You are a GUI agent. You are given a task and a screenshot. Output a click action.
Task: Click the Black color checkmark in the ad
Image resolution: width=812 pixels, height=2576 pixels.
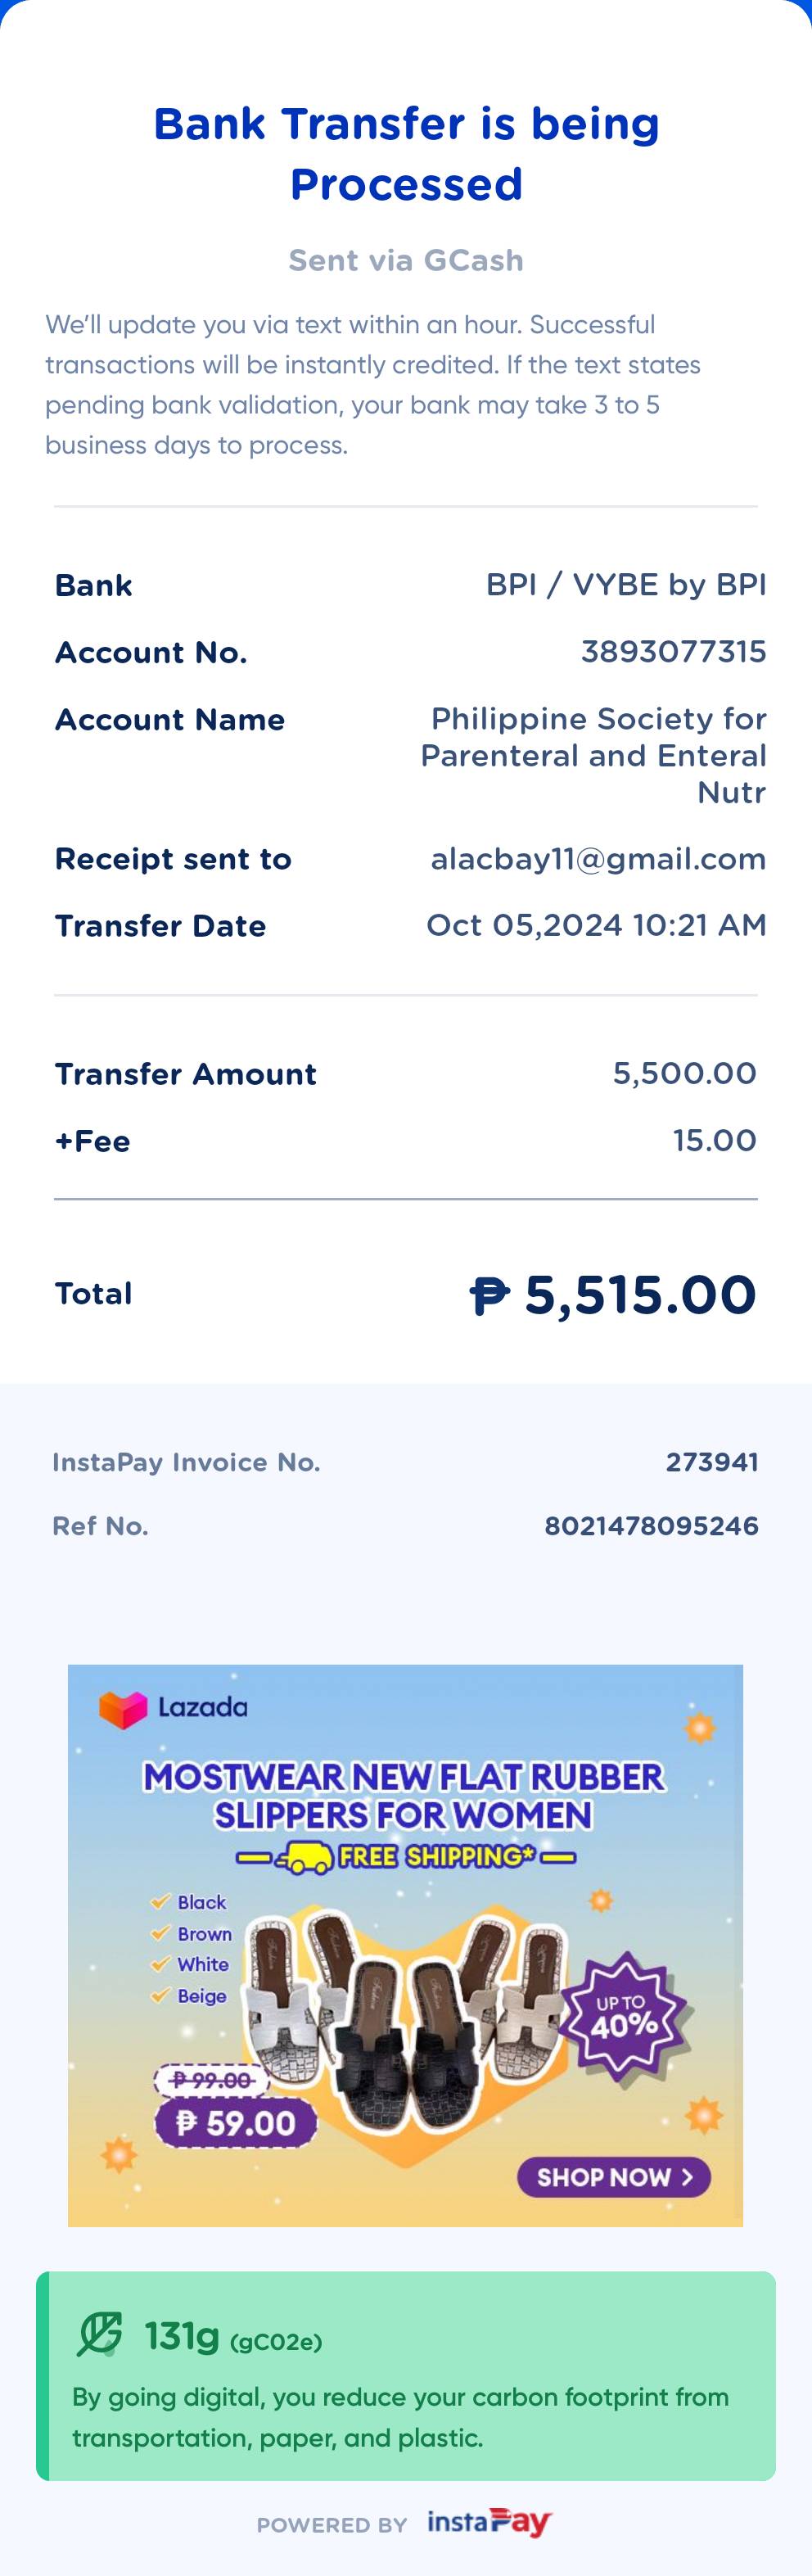click(x=160, y=1902)
